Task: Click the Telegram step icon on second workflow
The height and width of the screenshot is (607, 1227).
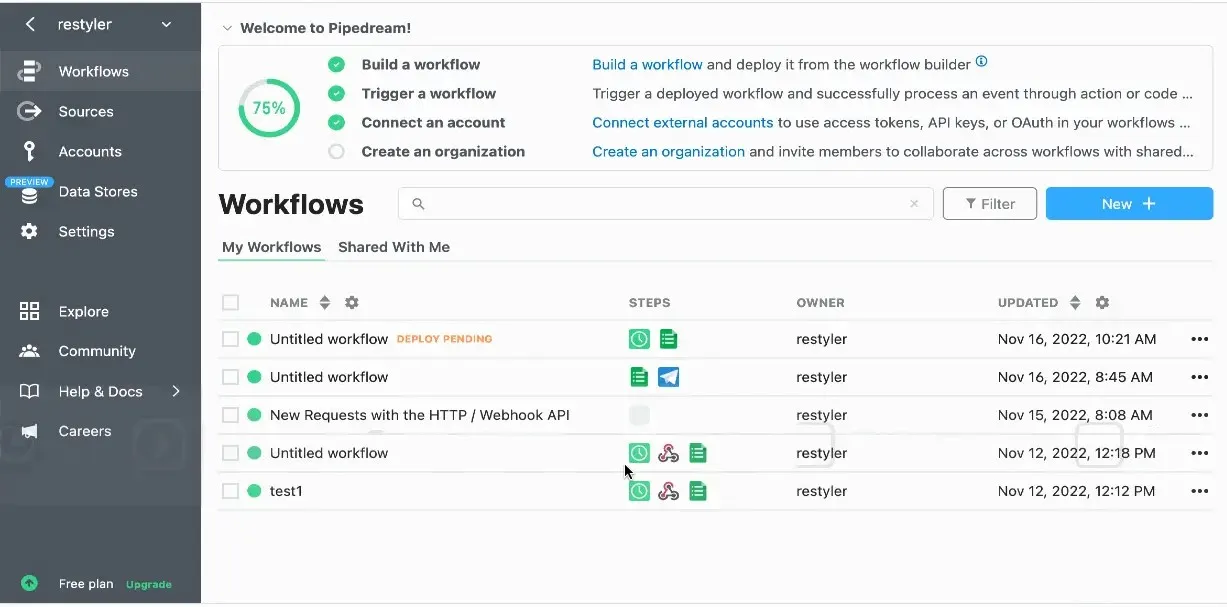Action: coord(668,377)
